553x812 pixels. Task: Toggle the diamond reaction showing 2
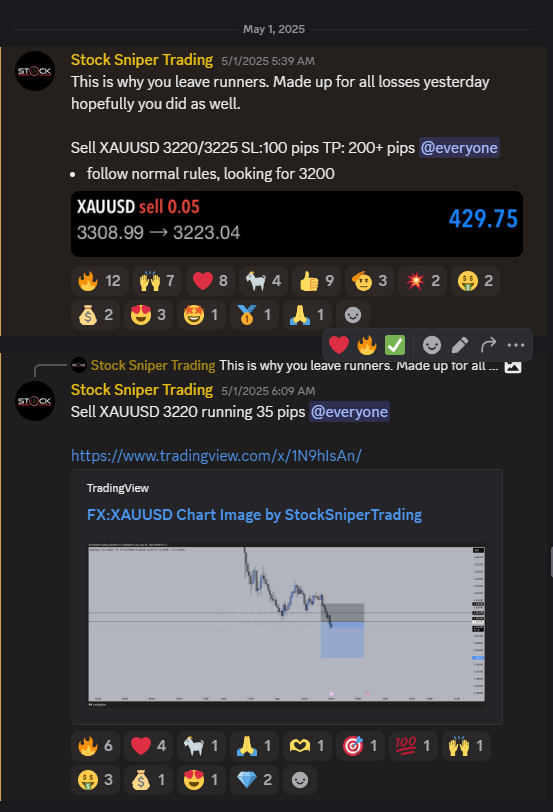pos(254,779)
